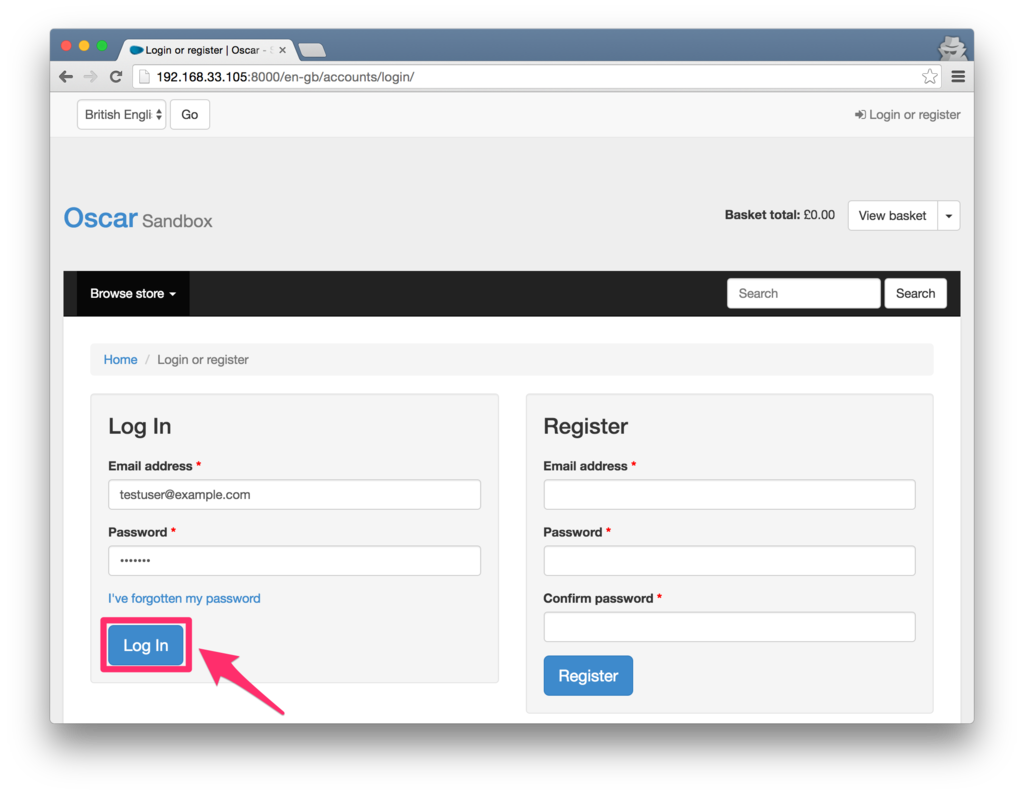Expand the basket dropdown caret
The image size is (1024, 795).
pos(949,216)
